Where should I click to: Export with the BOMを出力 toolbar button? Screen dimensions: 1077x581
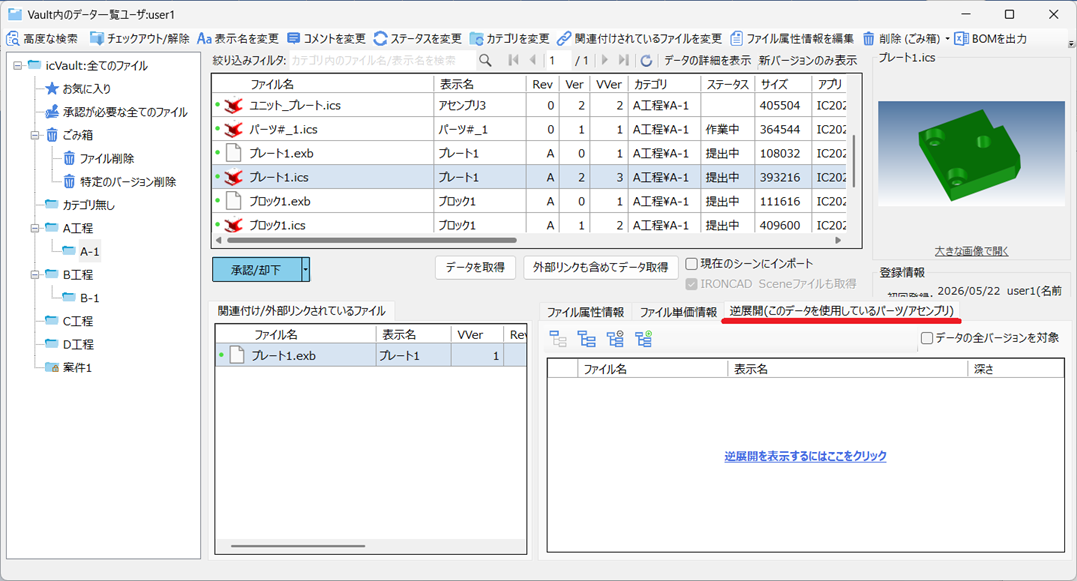[x=991, y=38]
